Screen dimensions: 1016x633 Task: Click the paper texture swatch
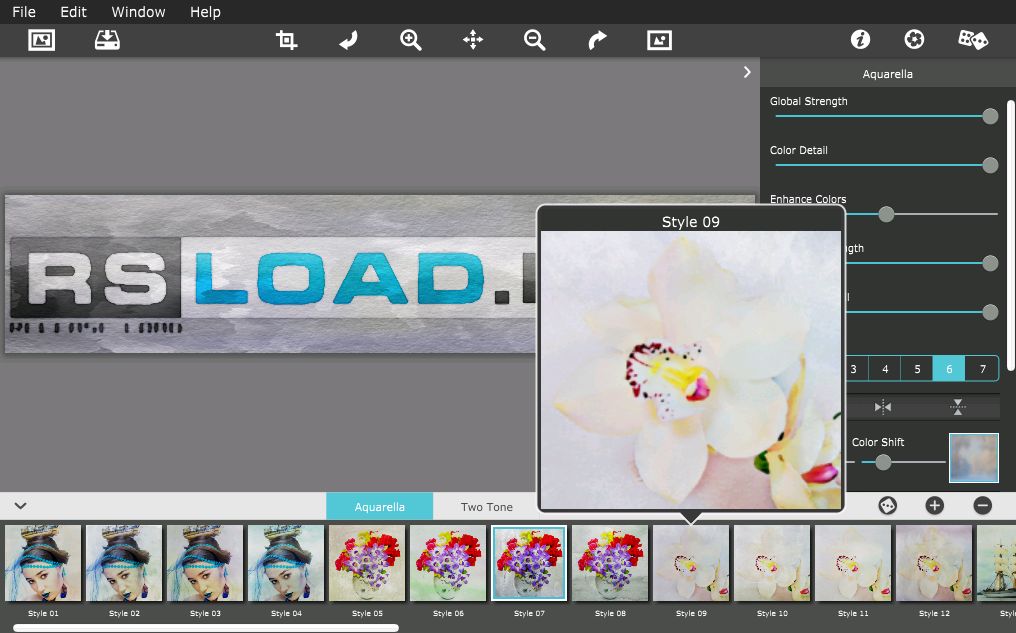click(x=973, y=458)
